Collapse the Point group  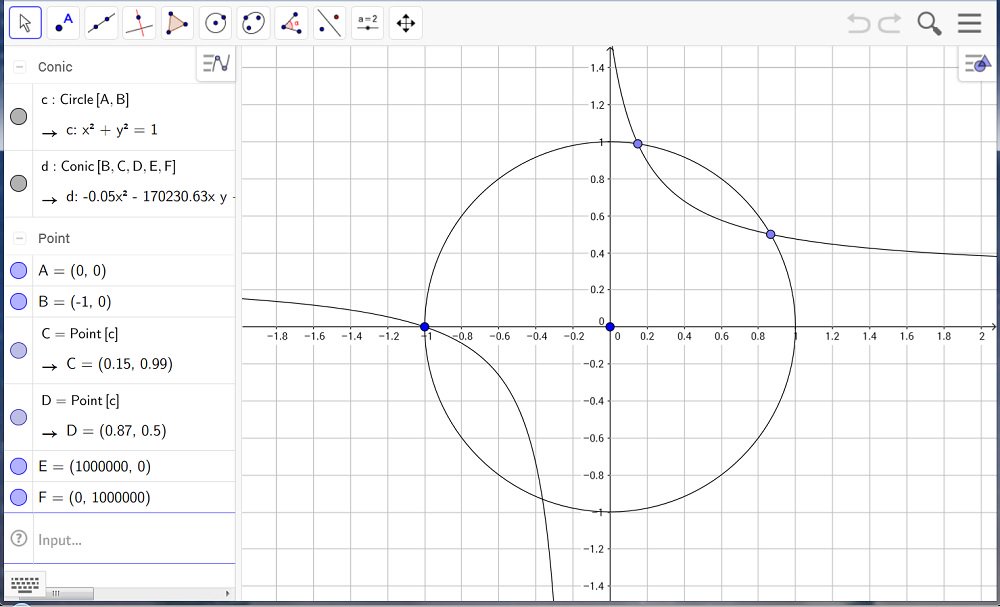point(20,238)
